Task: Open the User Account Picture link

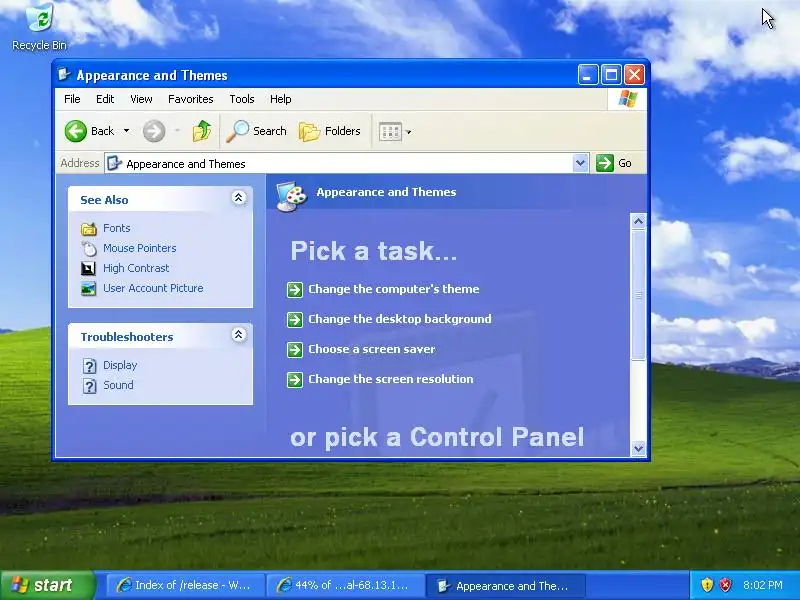Action: tap(153, 288)
